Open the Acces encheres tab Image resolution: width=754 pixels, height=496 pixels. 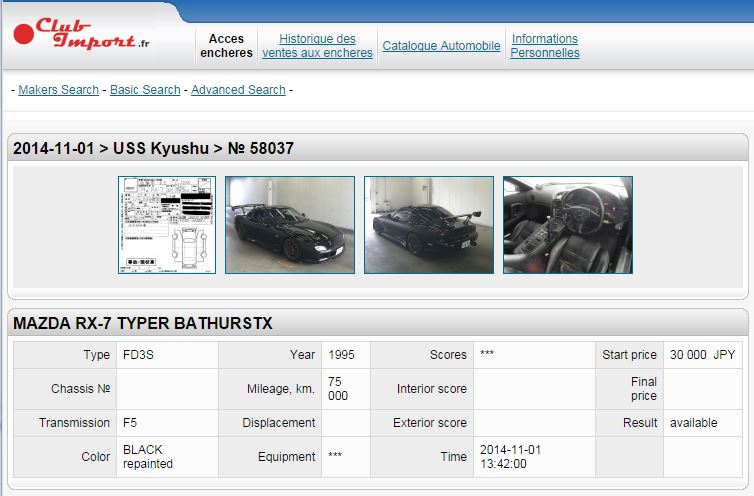click(x=226, y=46)
